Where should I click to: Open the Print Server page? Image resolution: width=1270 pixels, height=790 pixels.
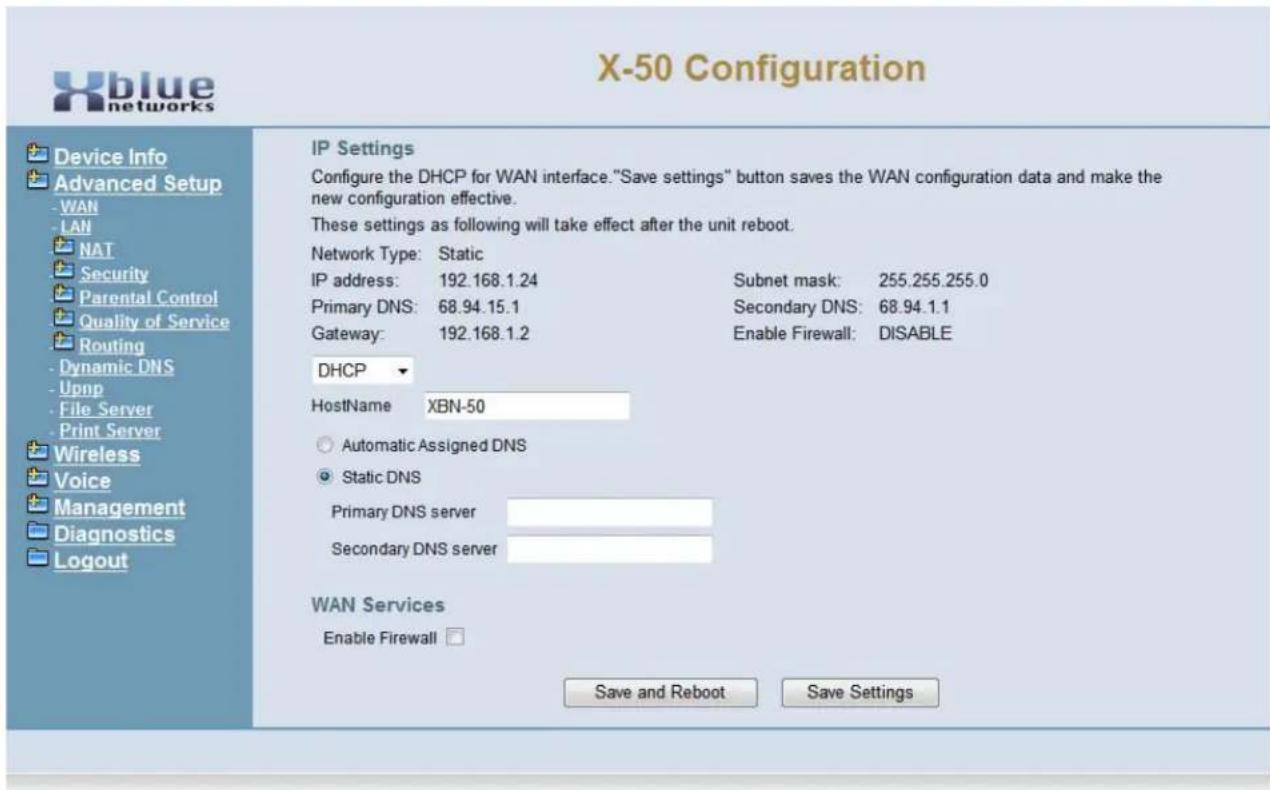[108, 431]
